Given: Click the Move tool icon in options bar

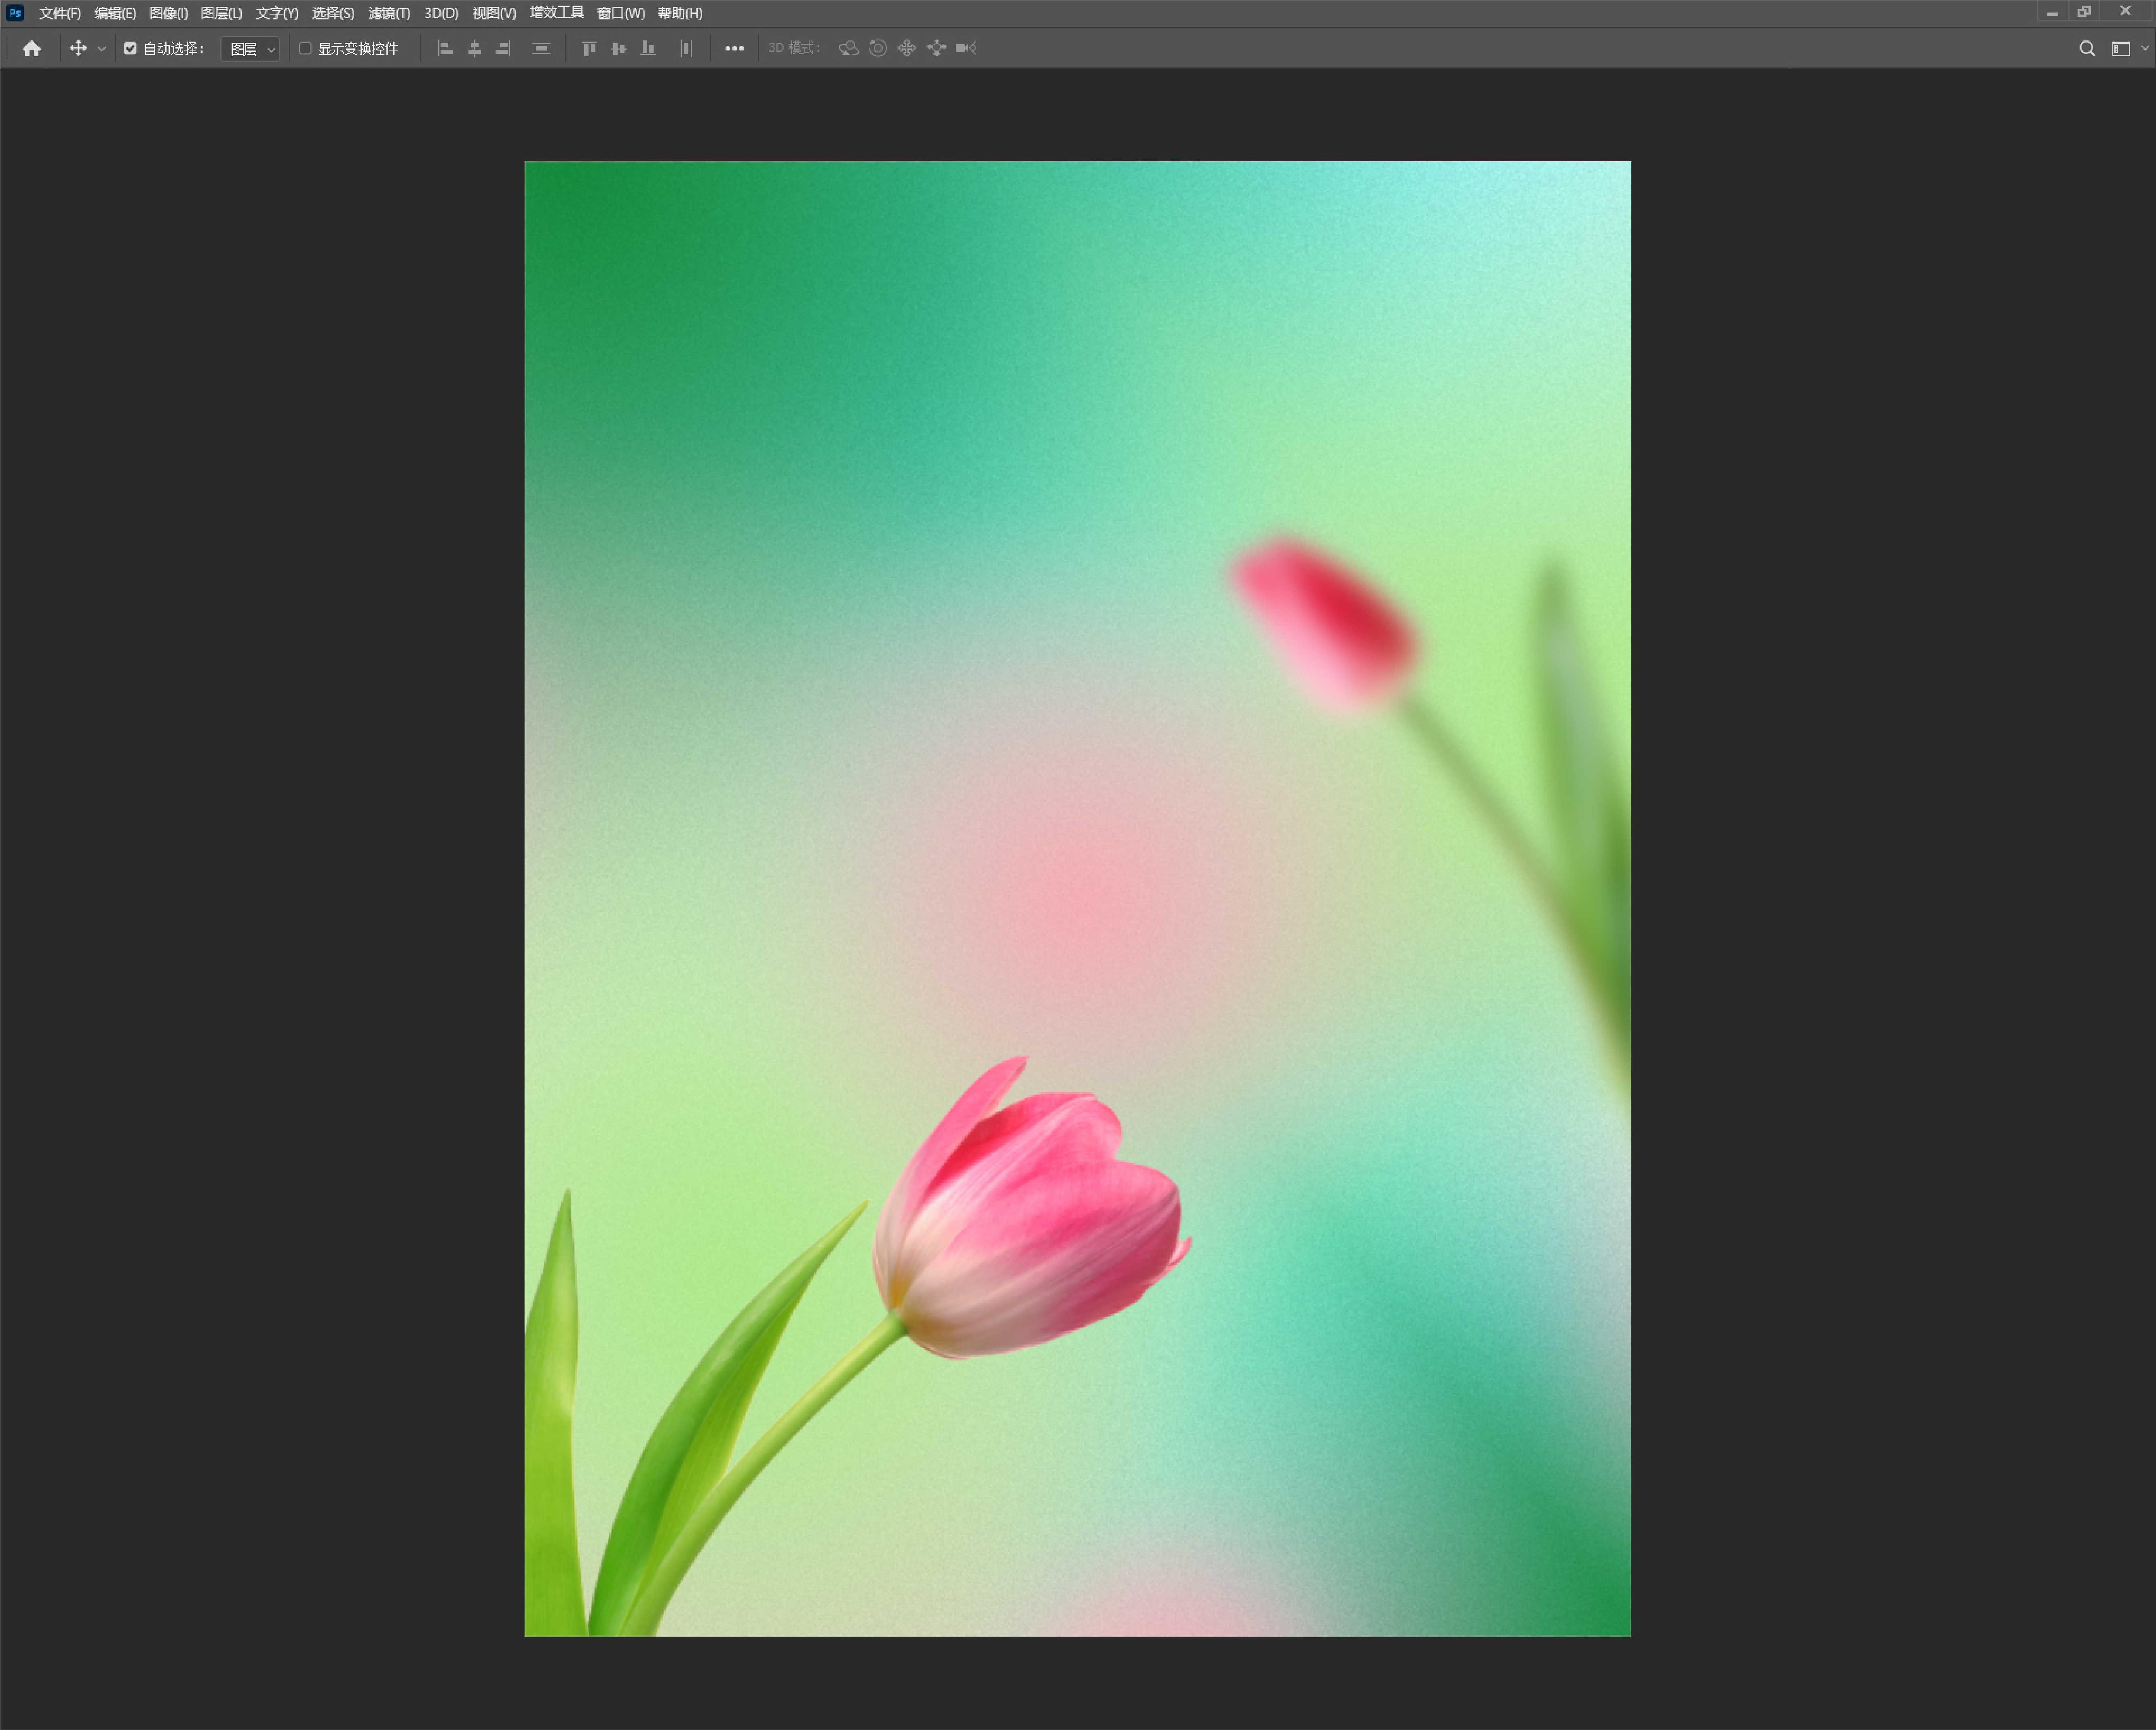Looking at the screenshot, I should coord(78,48).
